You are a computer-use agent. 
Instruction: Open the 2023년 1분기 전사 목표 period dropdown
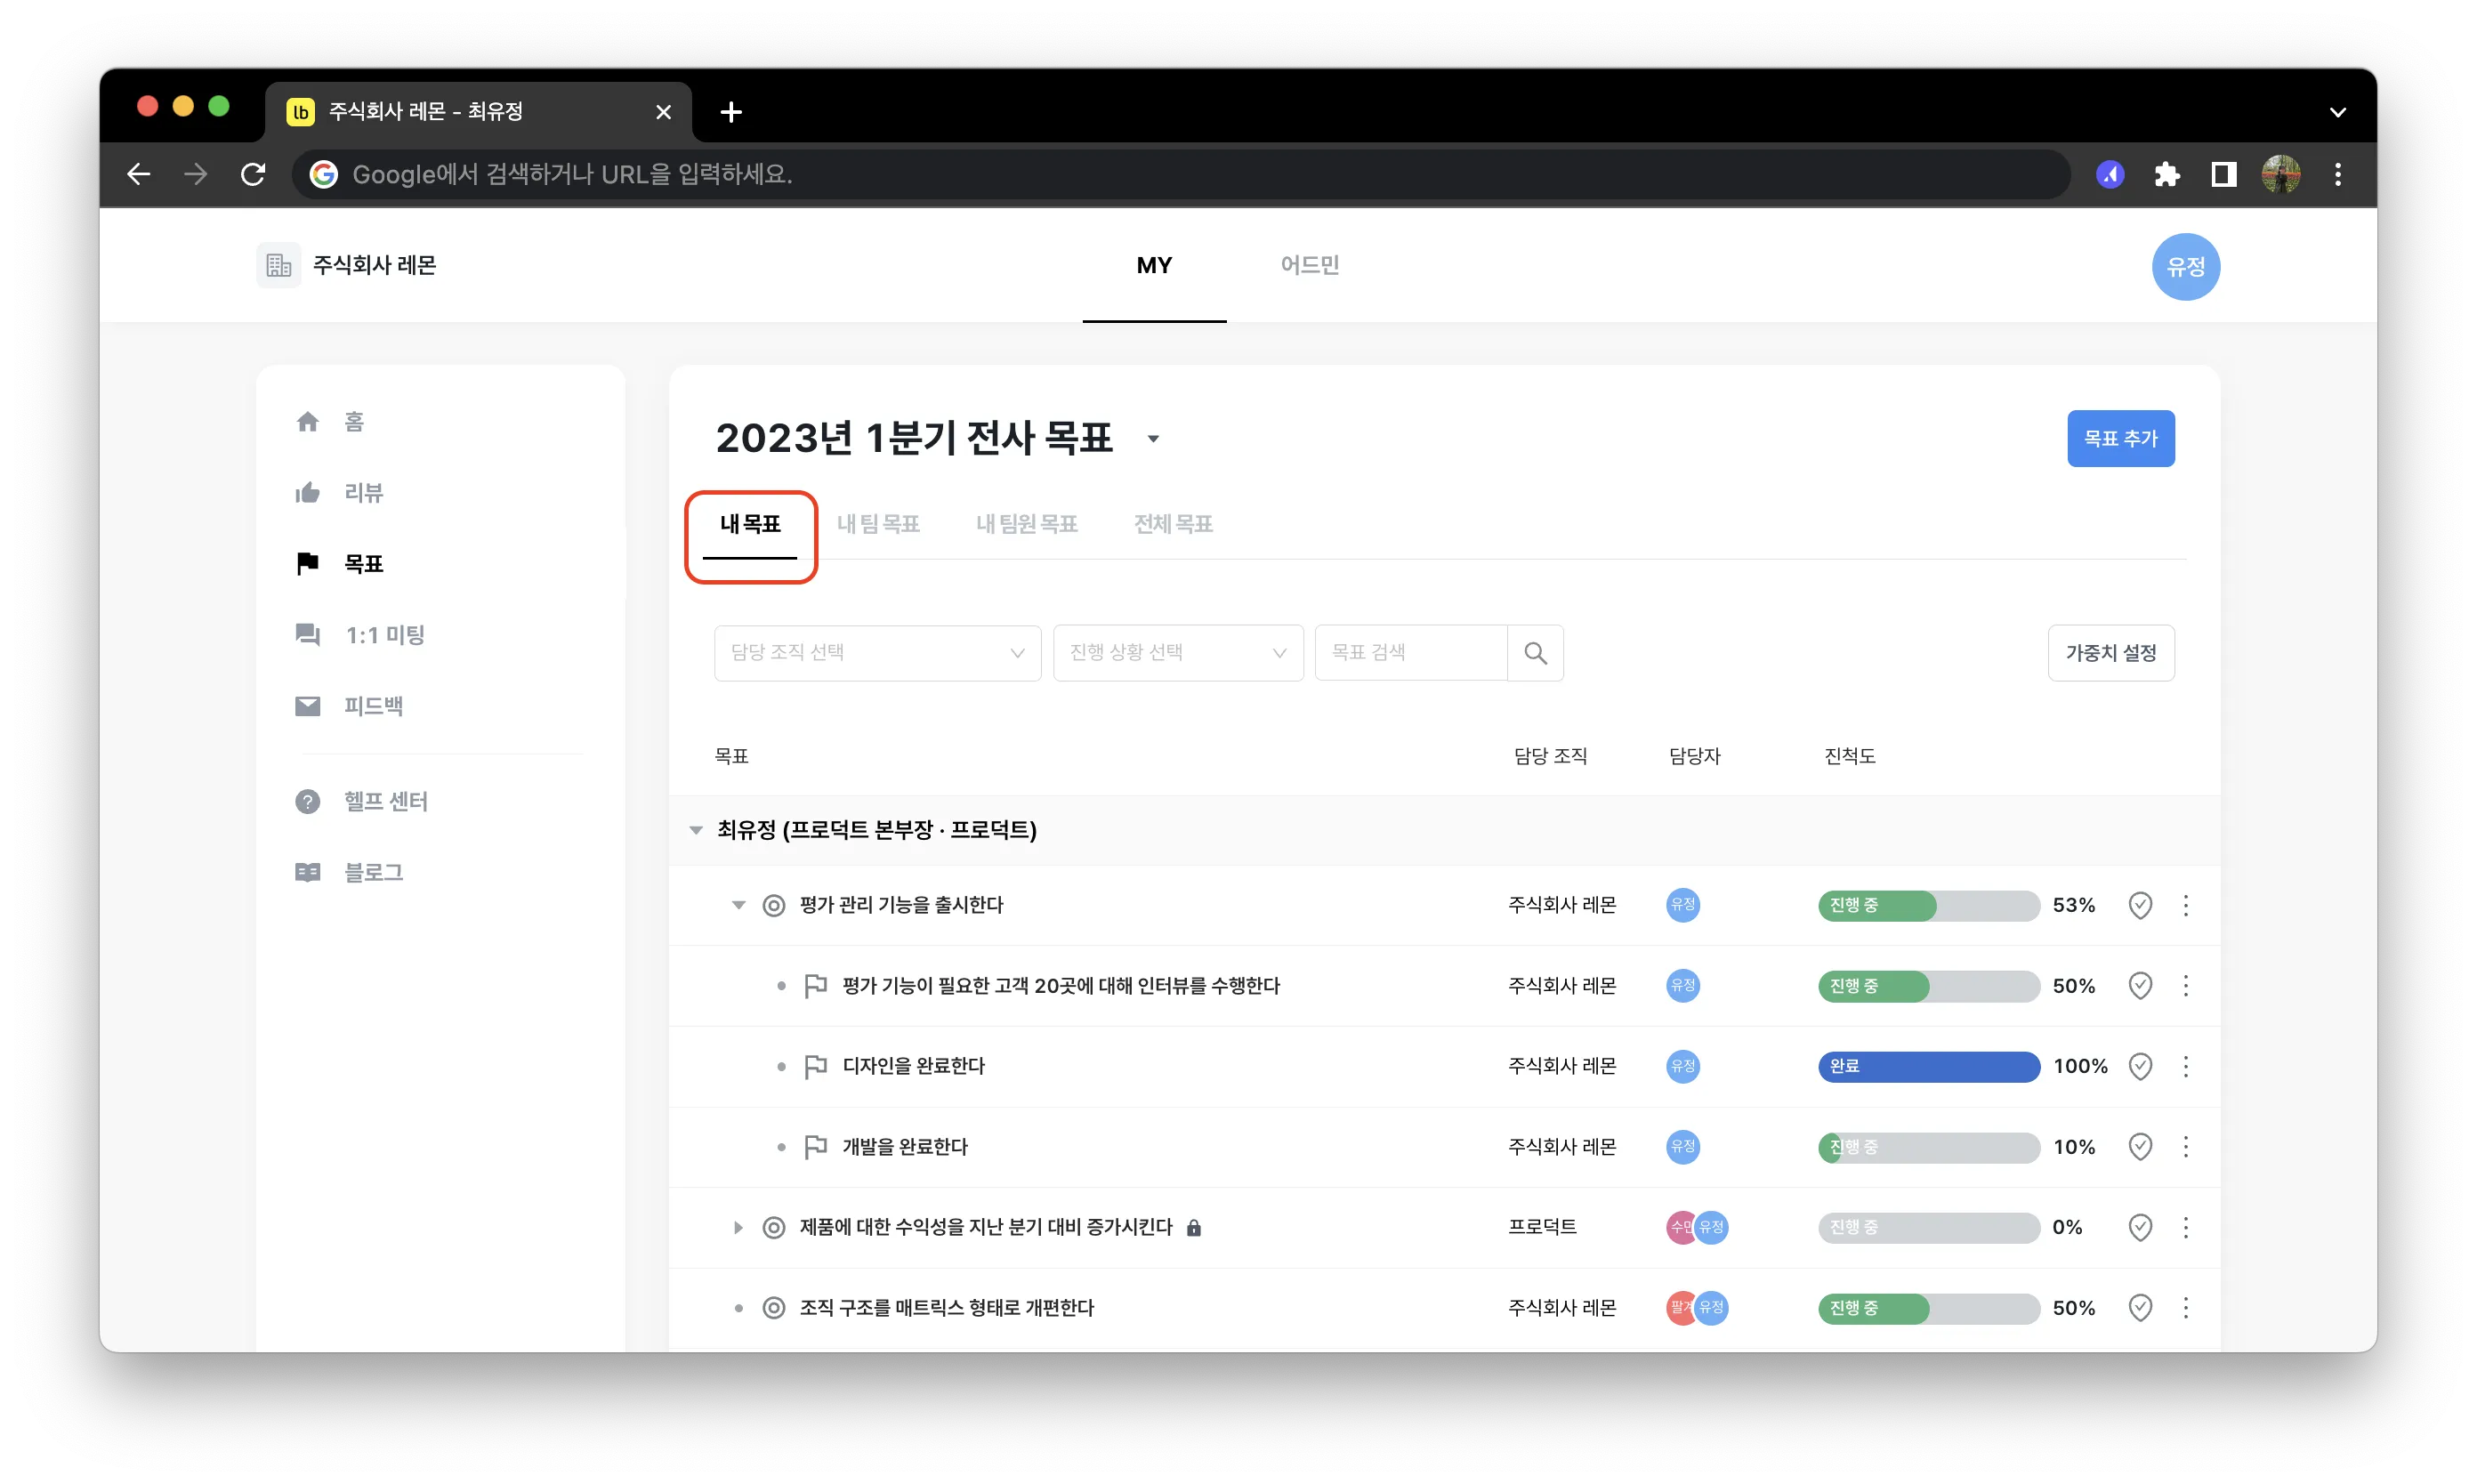point(1153,438)
